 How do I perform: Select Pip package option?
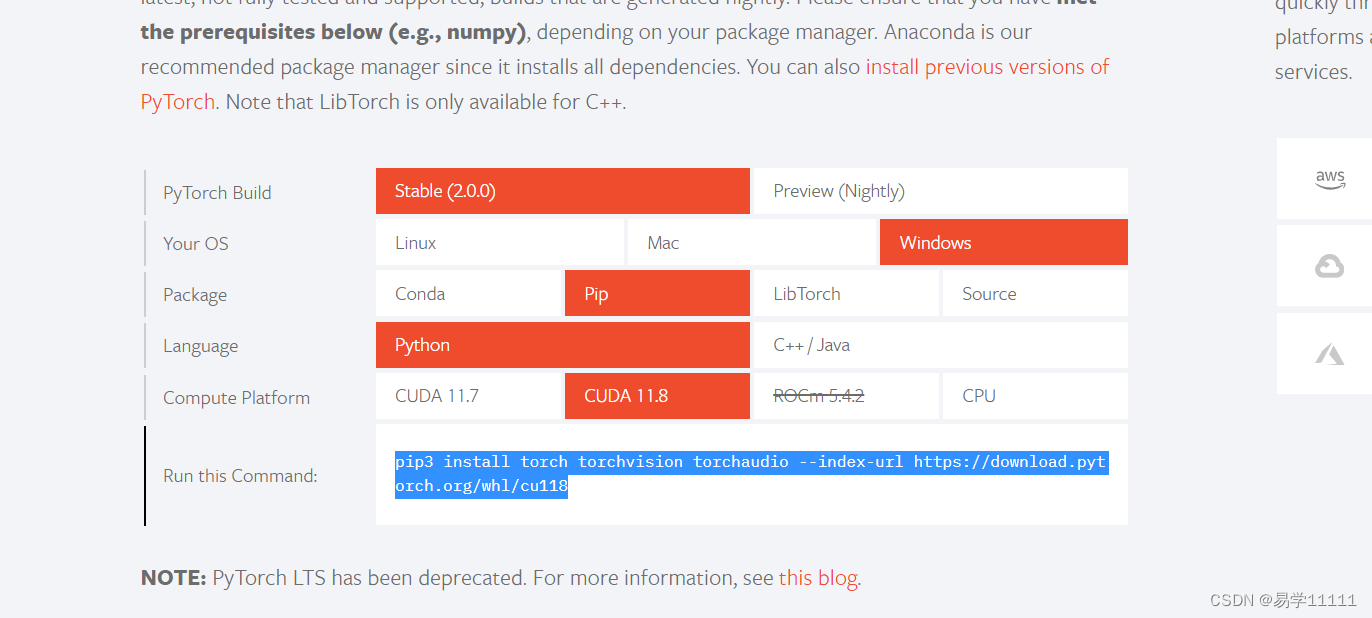point(657,294)
